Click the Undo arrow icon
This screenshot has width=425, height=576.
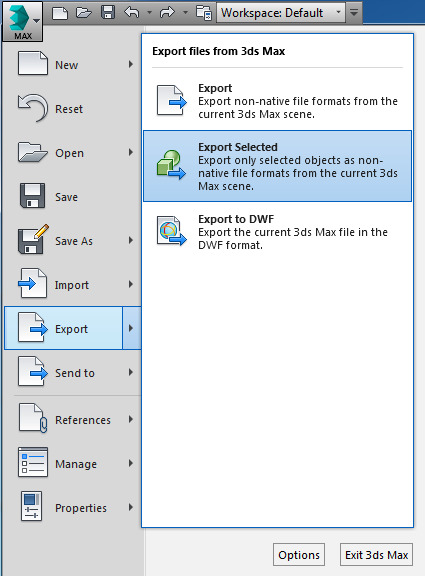coord(132,12)
